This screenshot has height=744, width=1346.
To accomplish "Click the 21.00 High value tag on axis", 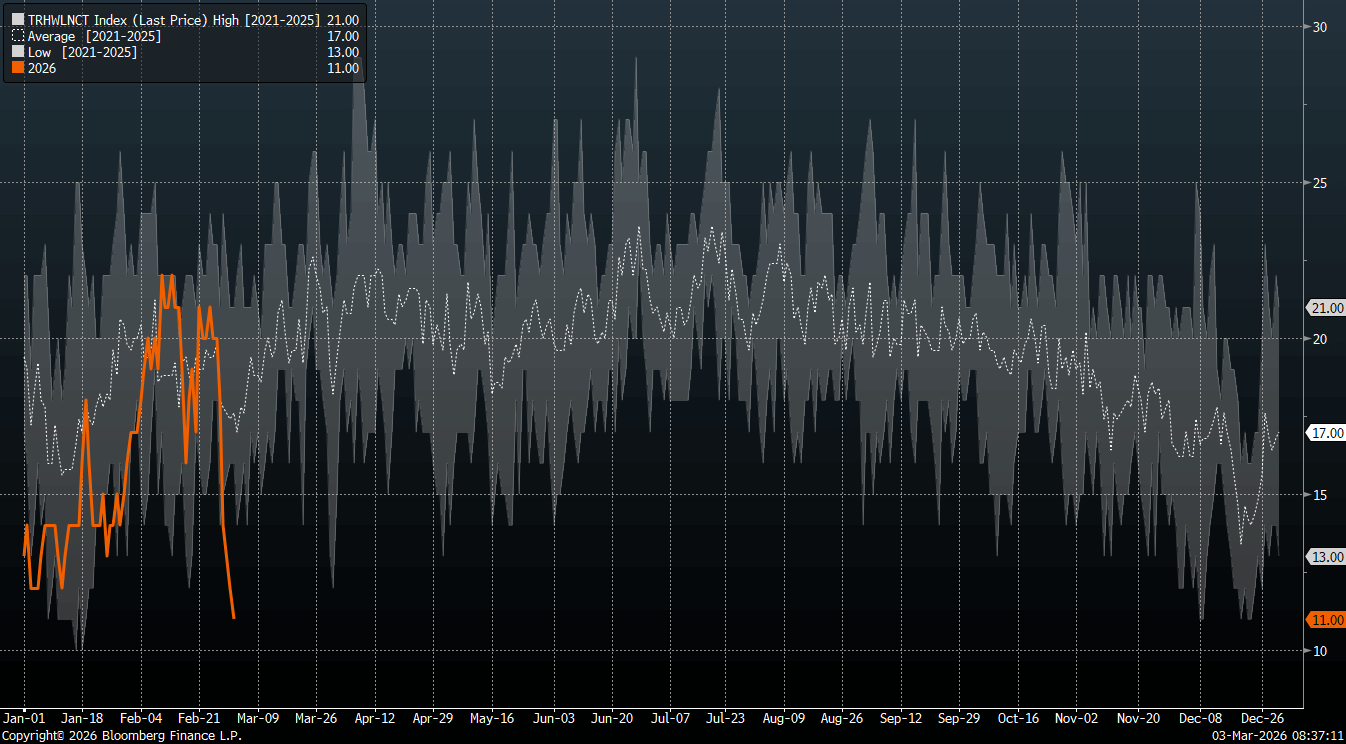I will click(1326, 308).
